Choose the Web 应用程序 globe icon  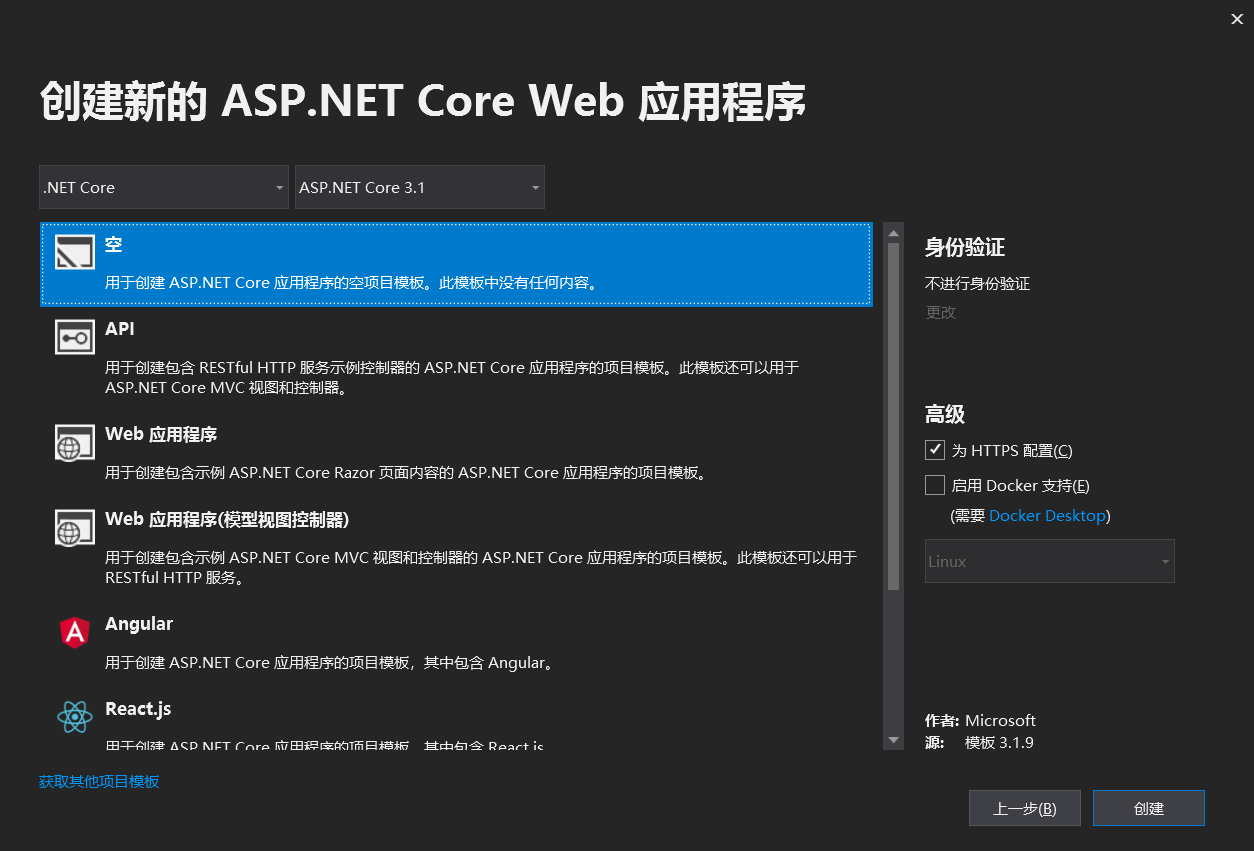coord(75,442)
